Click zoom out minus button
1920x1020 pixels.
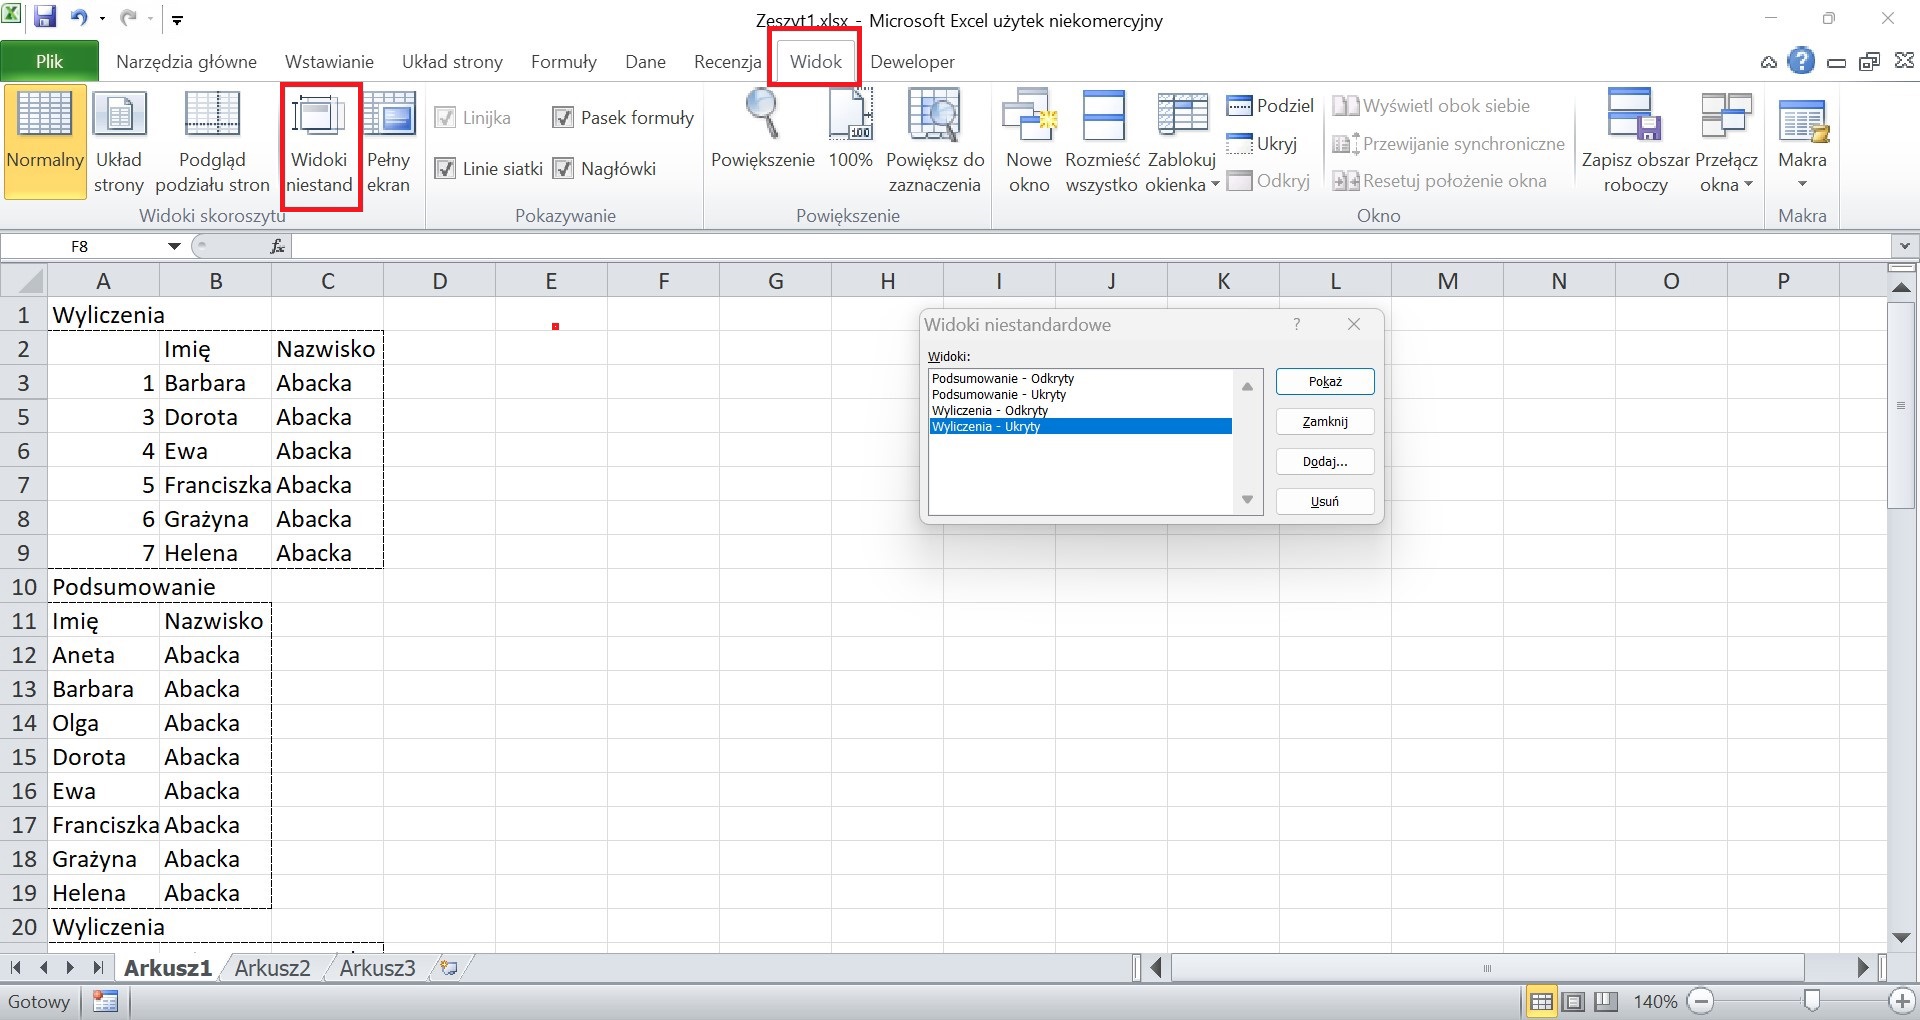[x=1699, y=1001]
